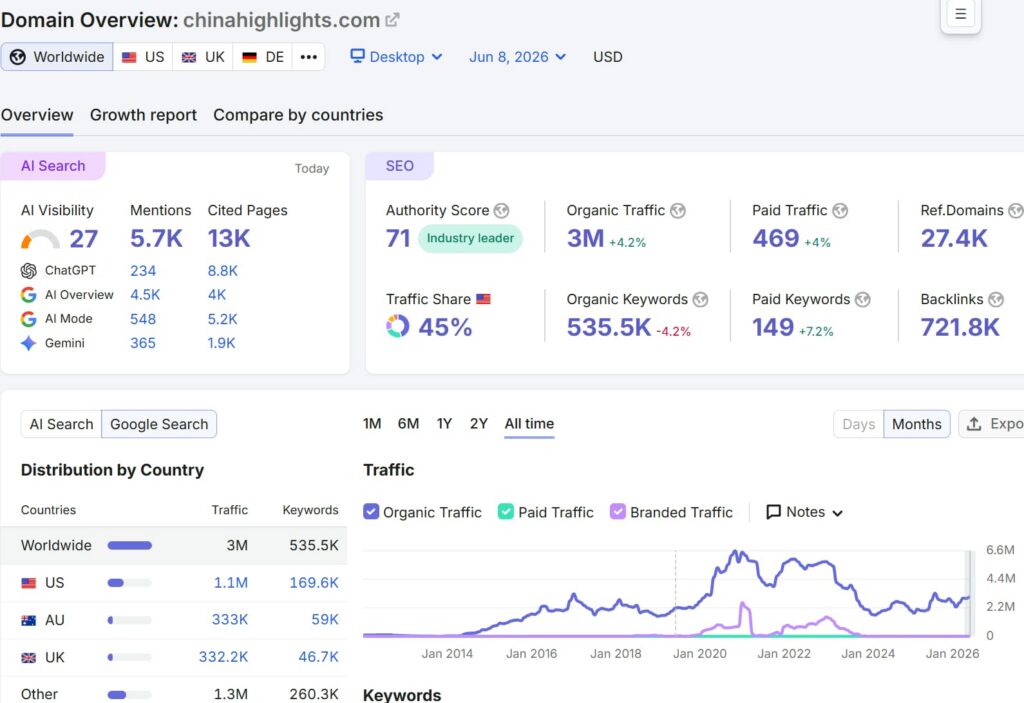Click the Desktop monitor icon
This screenshot has width=1024, height=703.
click(357, 56)
